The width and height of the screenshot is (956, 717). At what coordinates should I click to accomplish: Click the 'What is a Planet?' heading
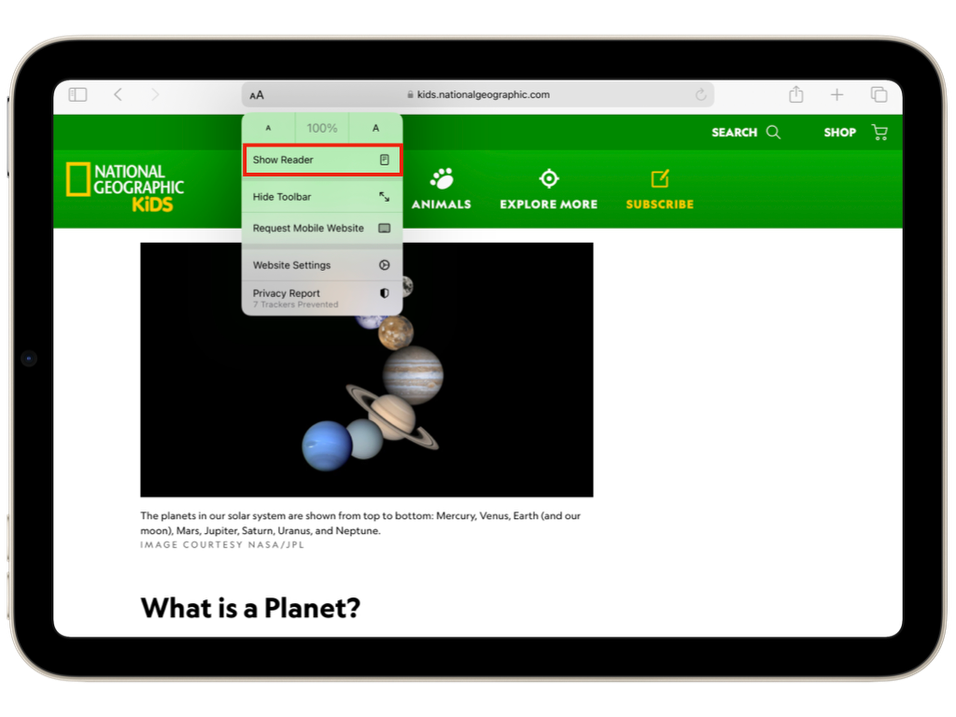(x=251, y=608)
